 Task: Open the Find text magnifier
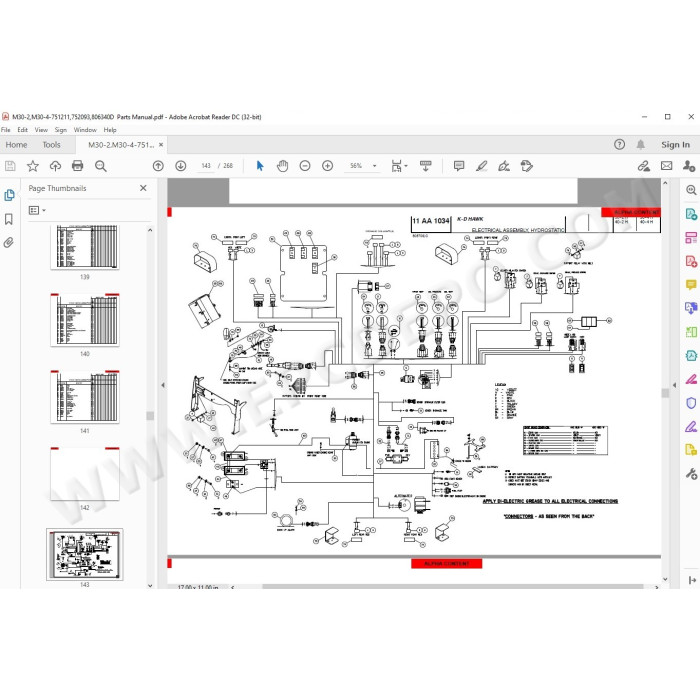click(x=101, y=166)
